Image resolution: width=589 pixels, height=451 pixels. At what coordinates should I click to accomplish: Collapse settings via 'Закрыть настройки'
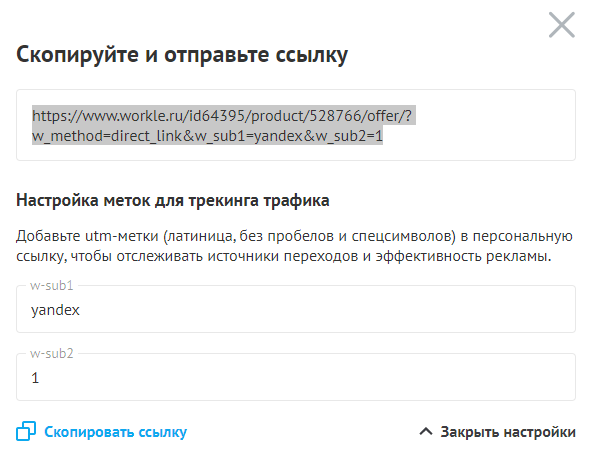(x=508, y=432)
